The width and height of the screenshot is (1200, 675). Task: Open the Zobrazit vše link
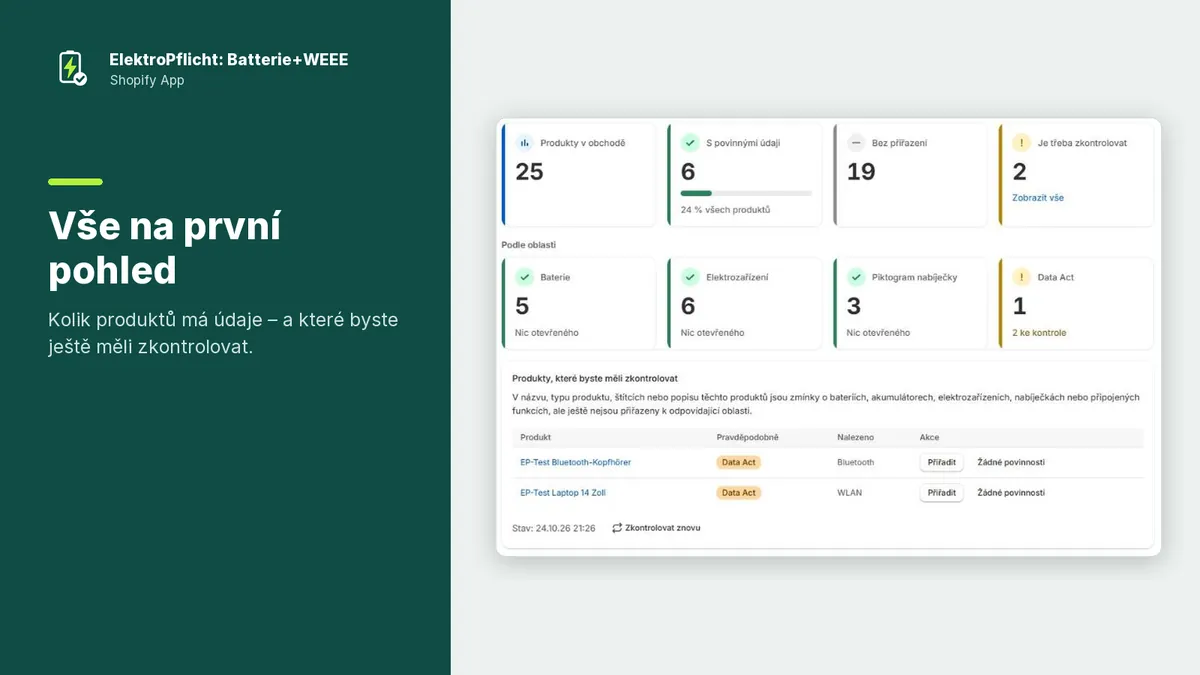coord(1038,198)
